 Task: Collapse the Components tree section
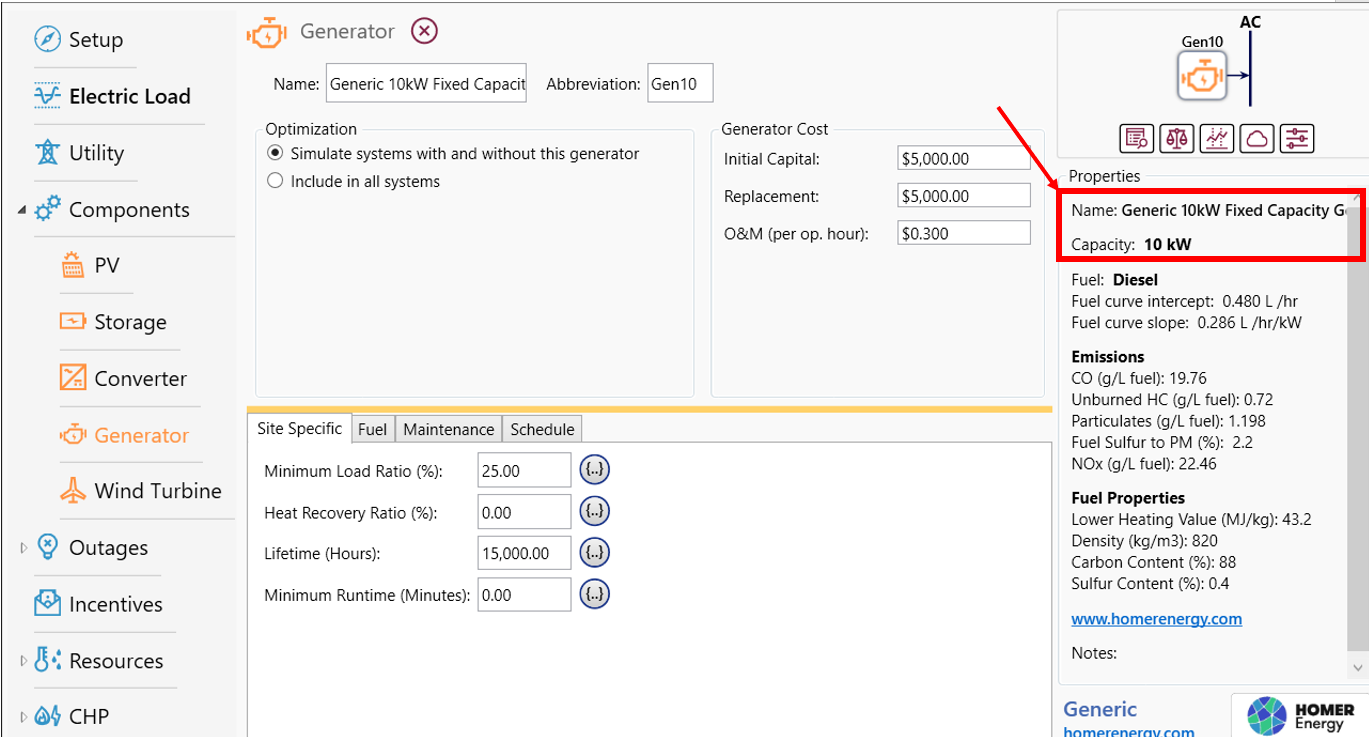22,210
